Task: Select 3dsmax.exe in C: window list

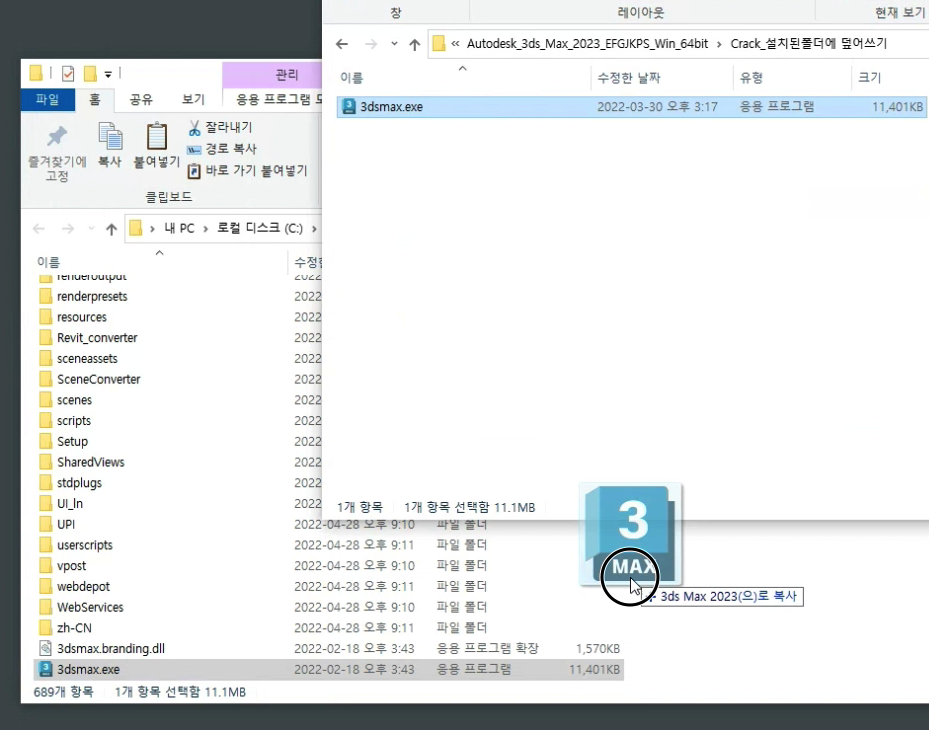Action: pyautogui.click(x=329, y=670)
